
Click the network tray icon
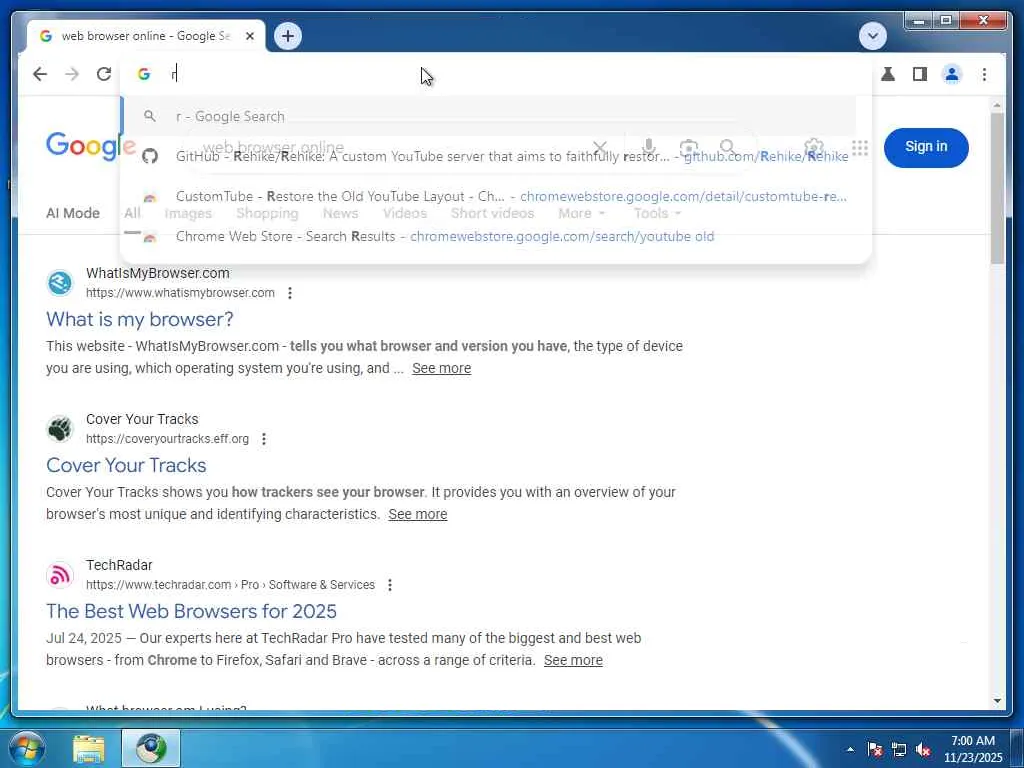899,749
